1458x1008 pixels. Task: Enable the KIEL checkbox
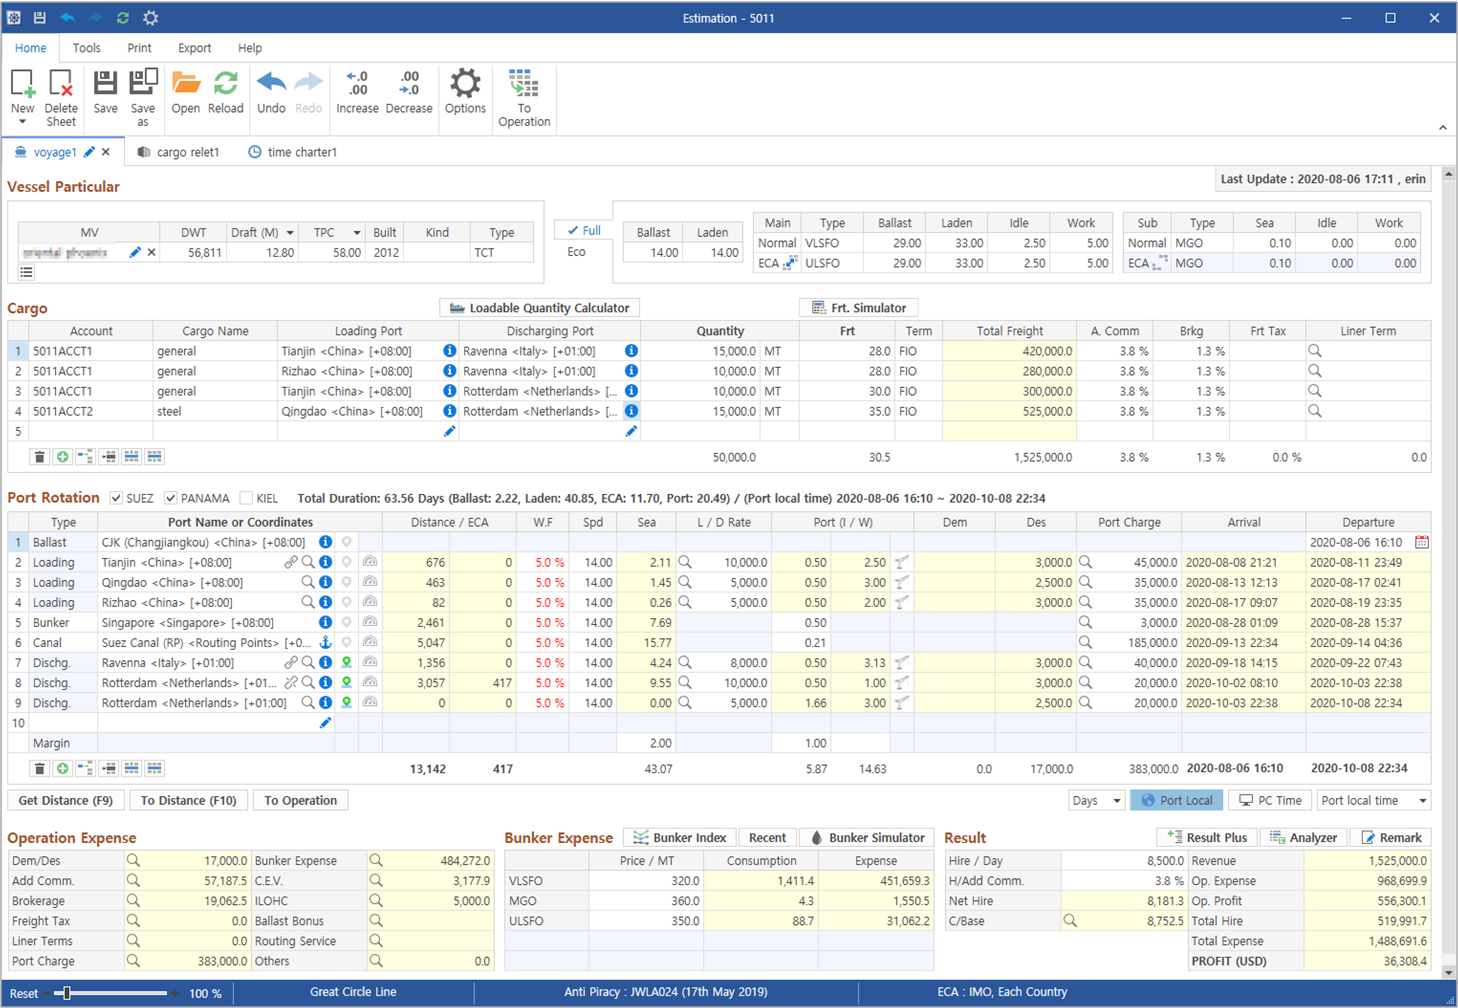[246, 498]
